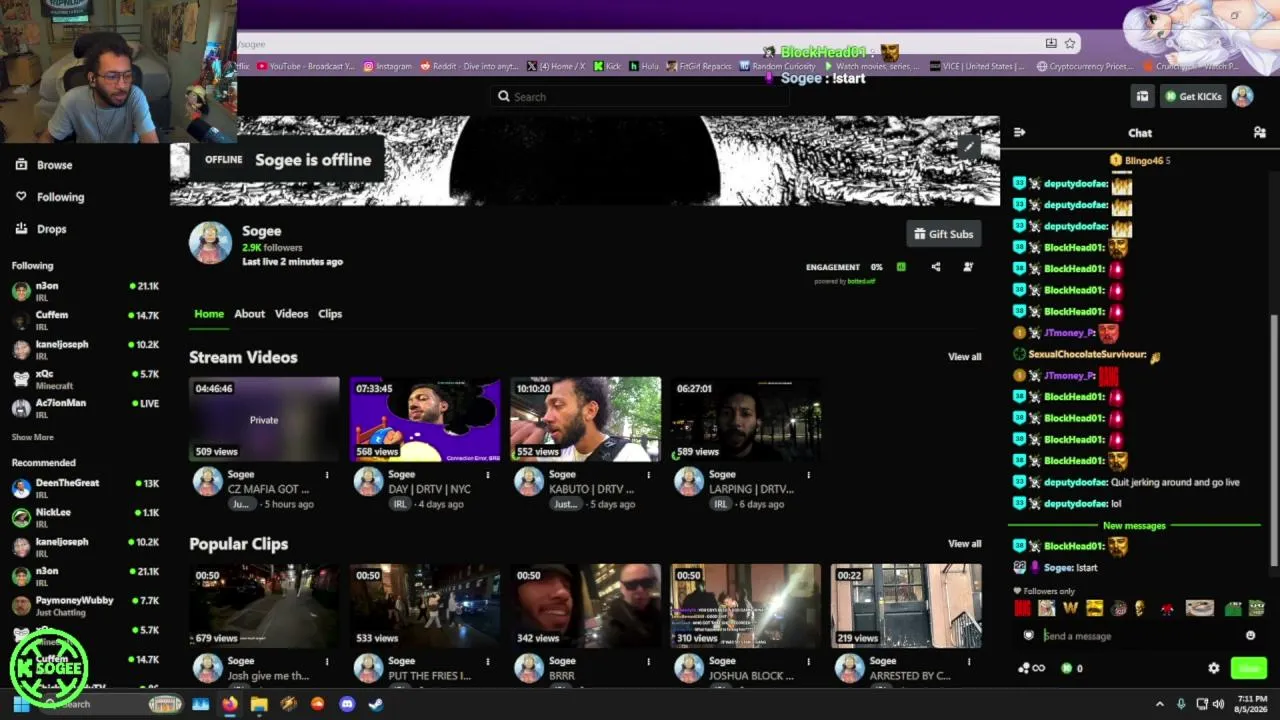The width and height of the screenshot is (1280, 720).
Task: Open the Videos tab
Action: pyautogui.click(x=292, y=314)
